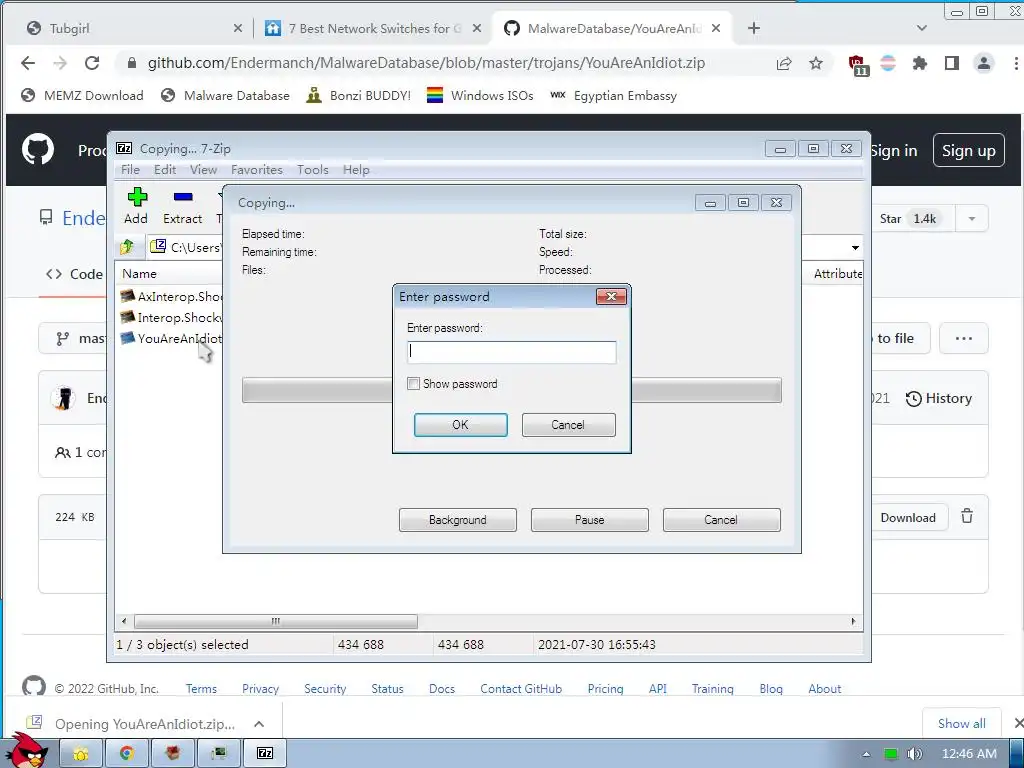Cancel the Enter password dialog
Screen dimensions: 1024x768
point(568,424)
